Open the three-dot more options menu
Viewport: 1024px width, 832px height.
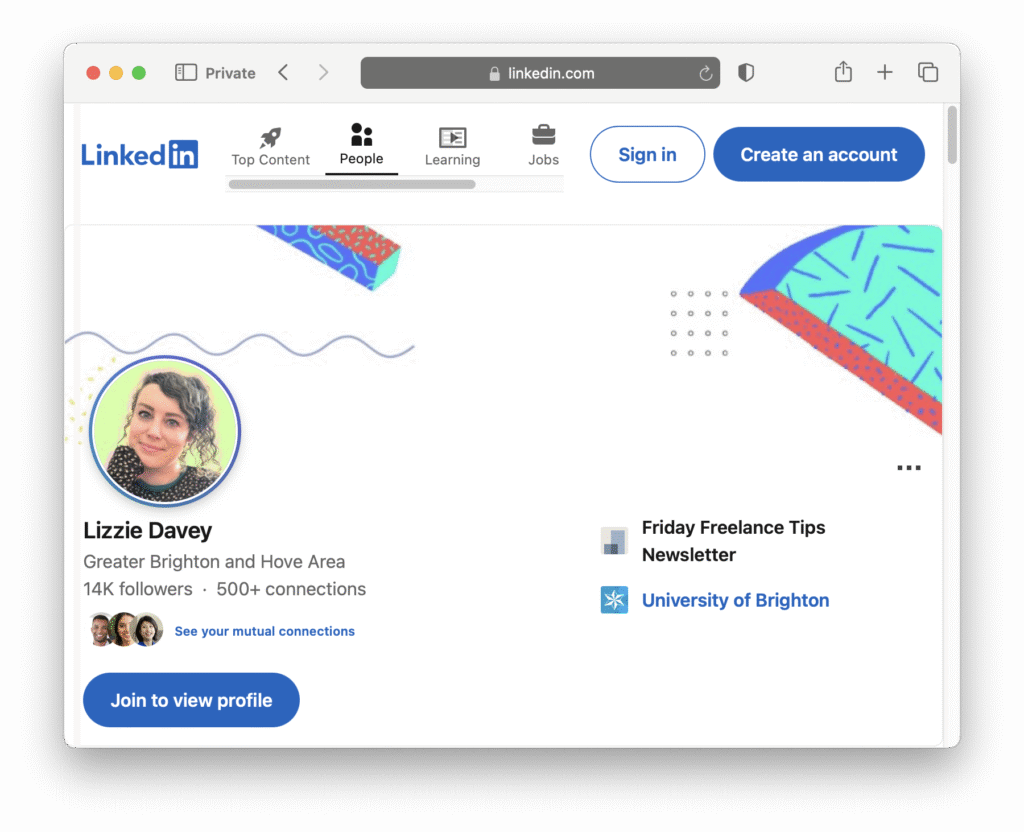pyautogui.click(x=908, y=466)
